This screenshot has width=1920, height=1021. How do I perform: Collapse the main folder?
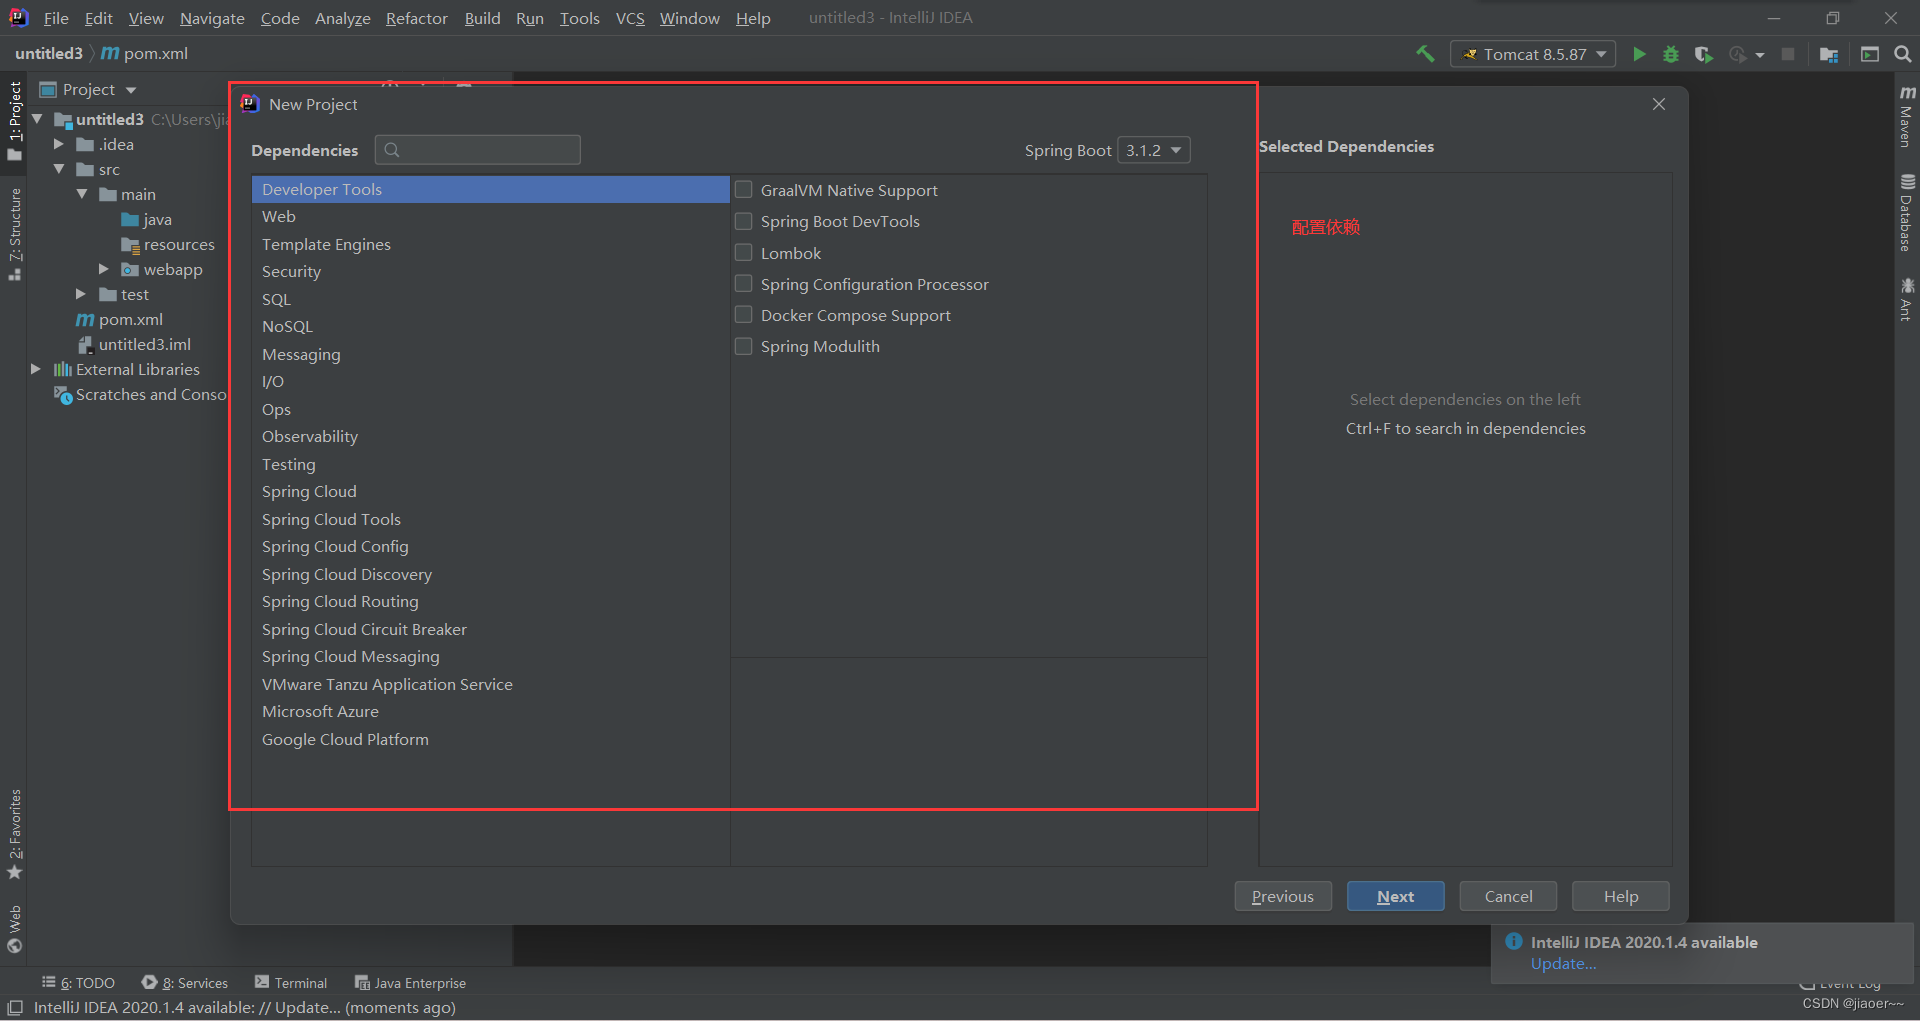[82, 194]
